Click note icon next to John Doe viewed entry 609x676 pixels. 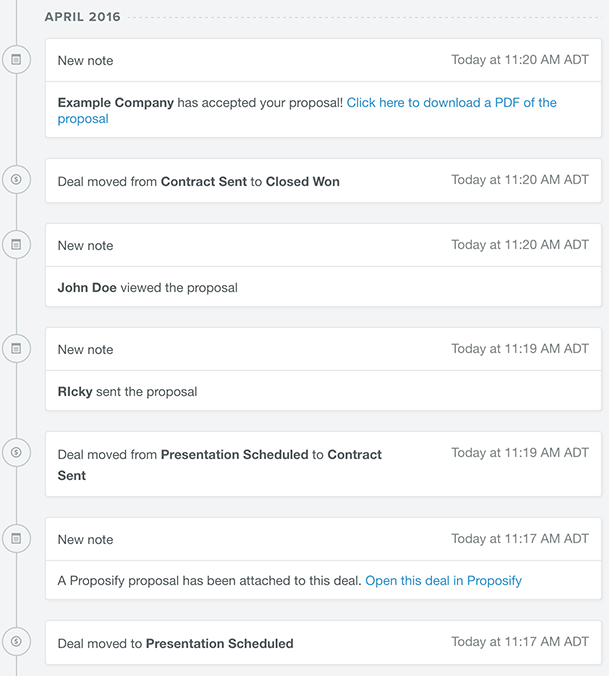16,244
